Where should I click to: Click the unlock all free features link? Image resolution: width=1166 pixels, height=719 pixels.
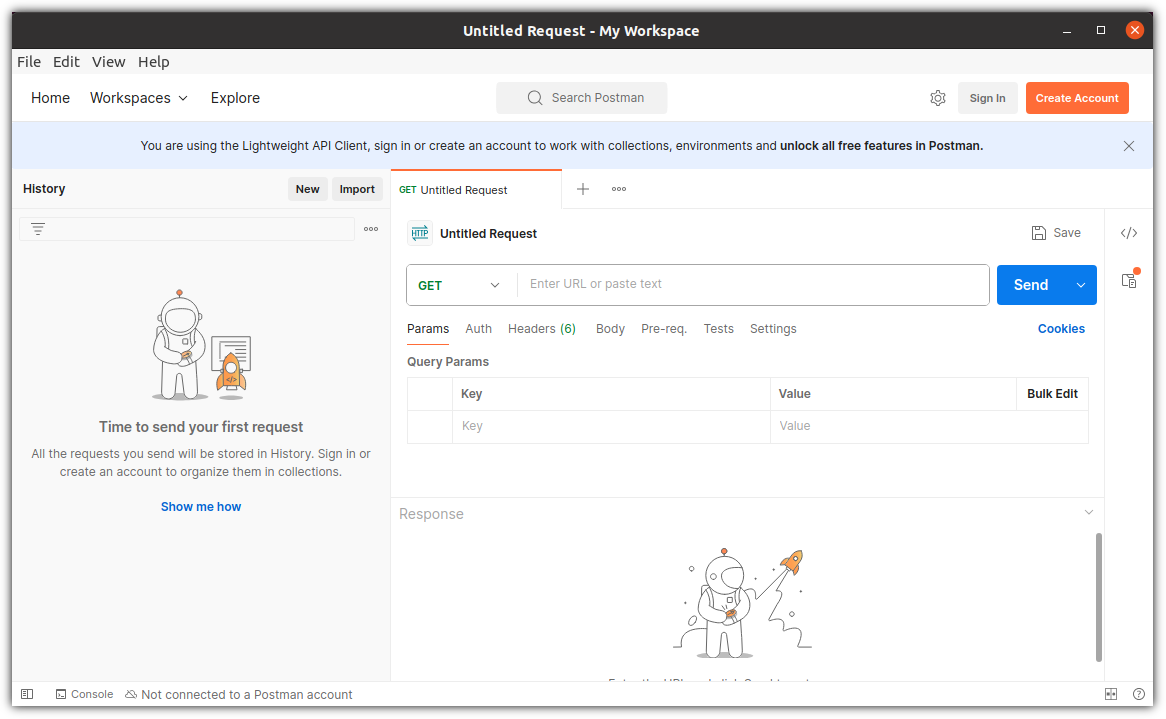(881, 146)
